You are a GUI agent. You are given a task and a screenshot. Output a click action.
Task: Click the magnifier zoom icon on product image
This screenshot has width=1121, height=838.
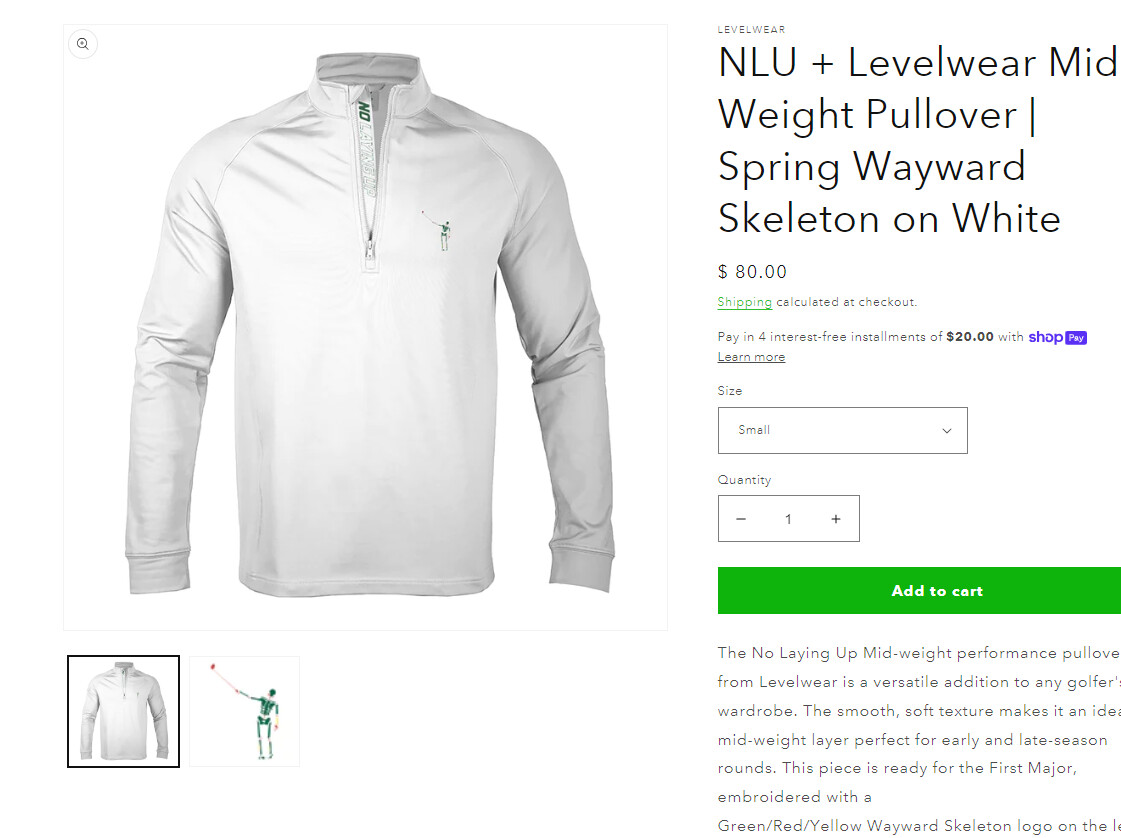[83, 44]
